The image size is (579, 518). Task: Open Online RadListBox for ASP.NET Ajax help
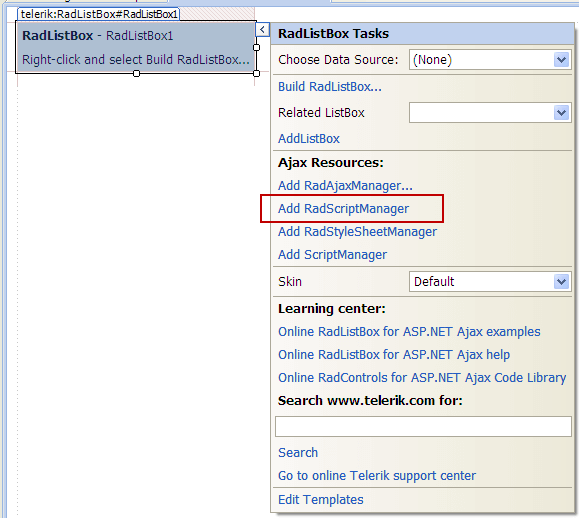pos(394,354)
